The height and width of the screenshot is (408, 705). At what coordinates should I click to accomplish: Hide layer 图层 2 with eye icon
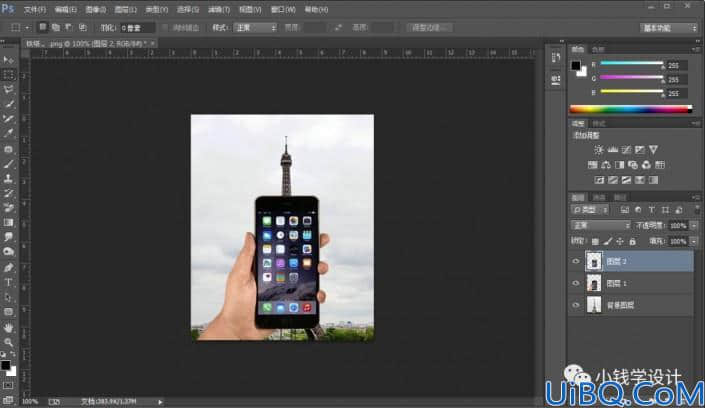tap(576, 261)
